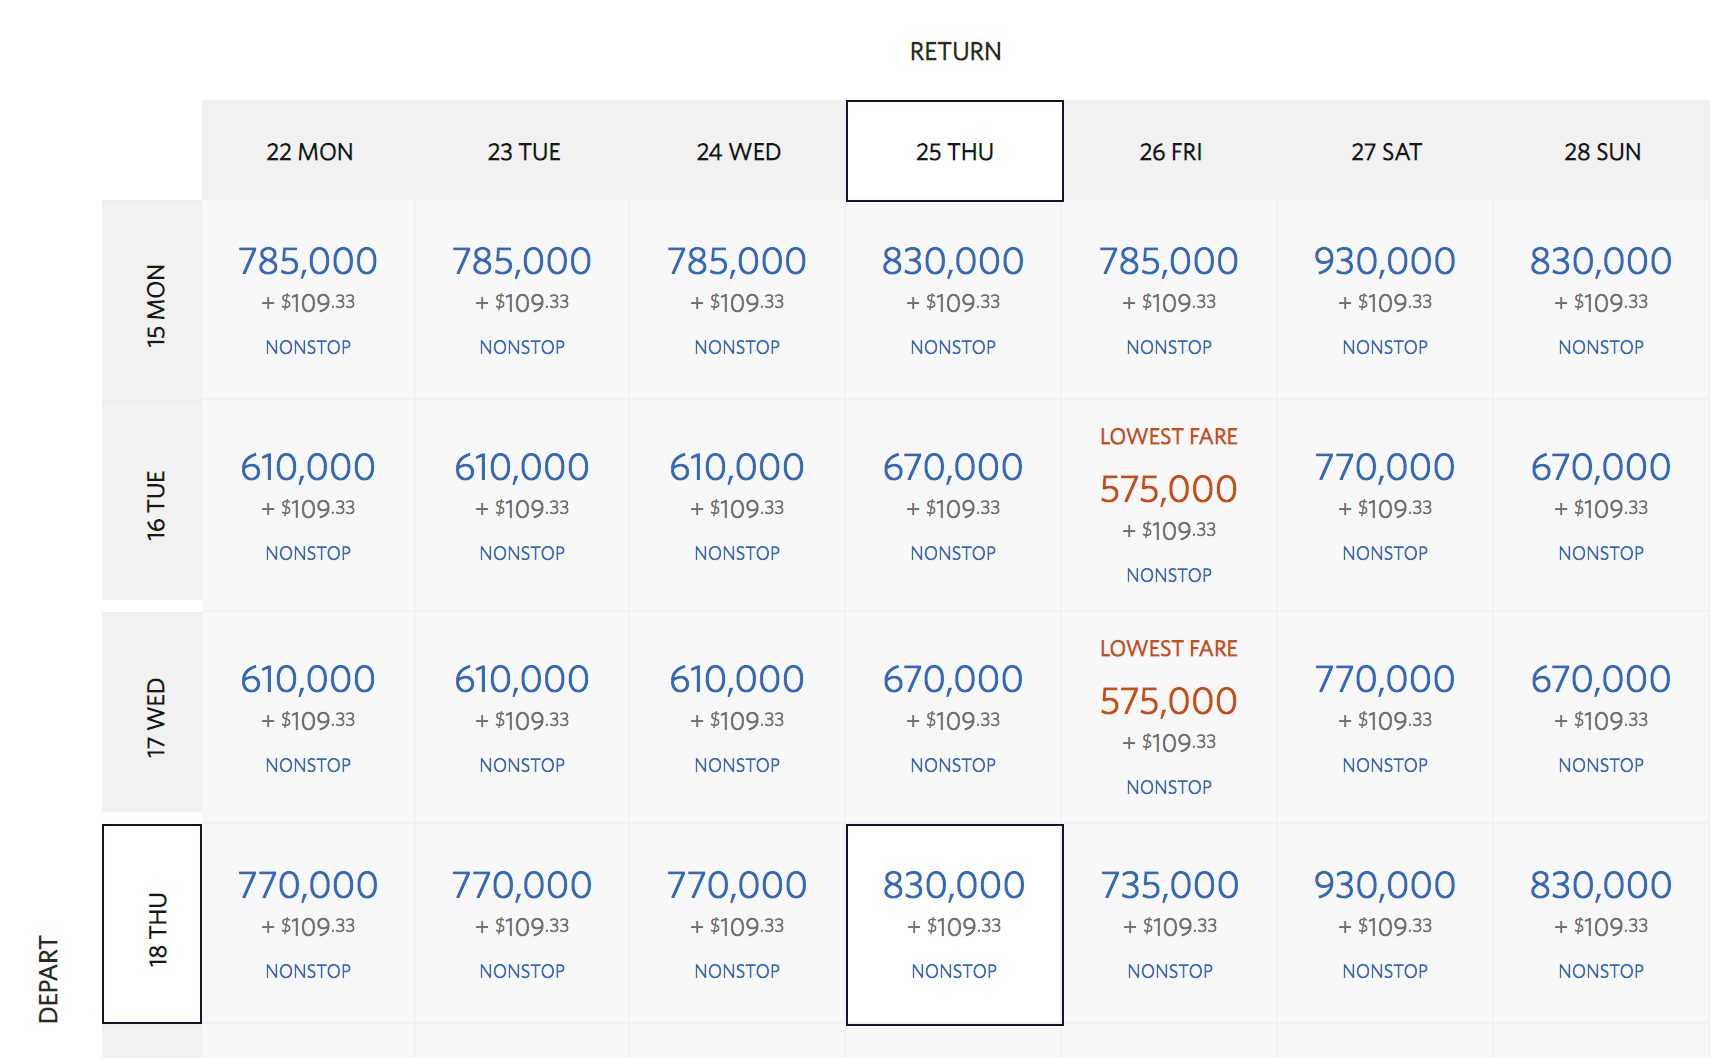Choose 15 MON to 27 SAT fare 930,000
The height and width of the screenshot is (1058, 1736).
[1385, 300]
